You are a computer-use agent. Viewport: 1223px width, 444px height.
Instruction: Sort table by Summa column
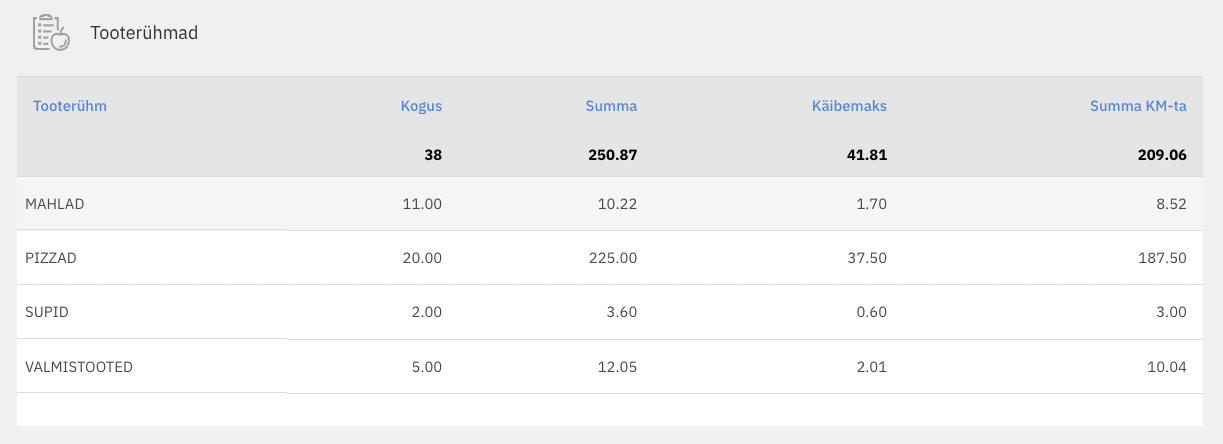[x=611, y=106]
